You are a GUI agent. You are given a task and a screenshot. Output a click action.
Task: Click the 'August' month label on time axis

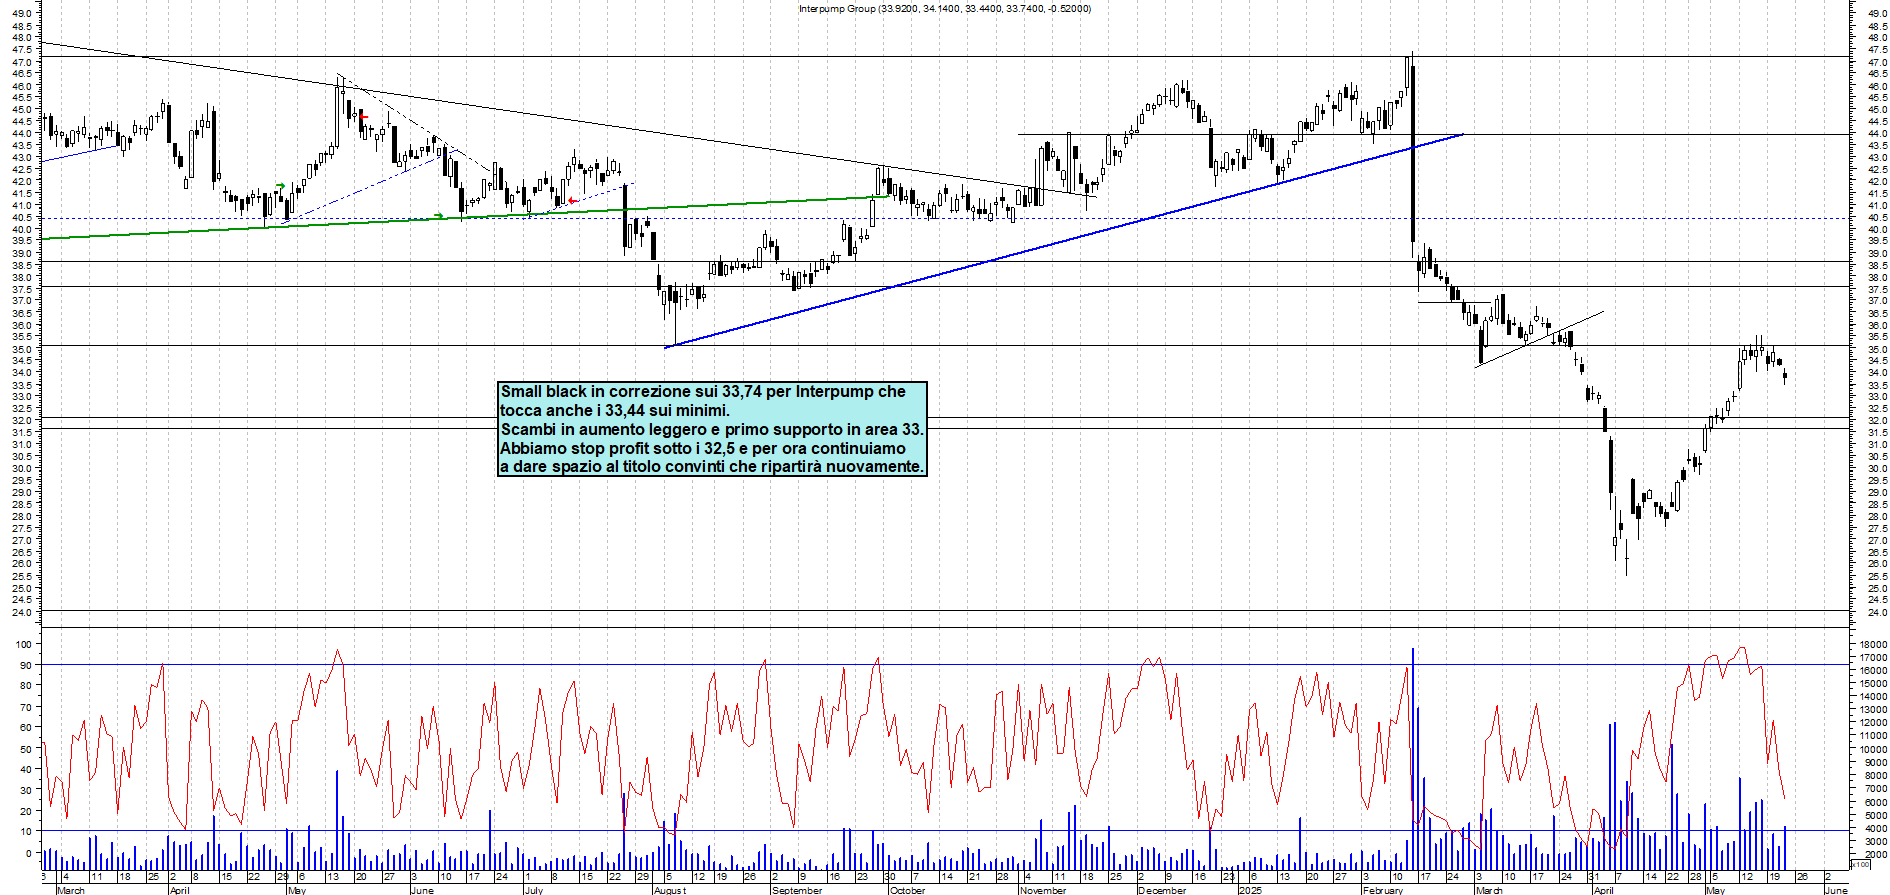(670, 890)
